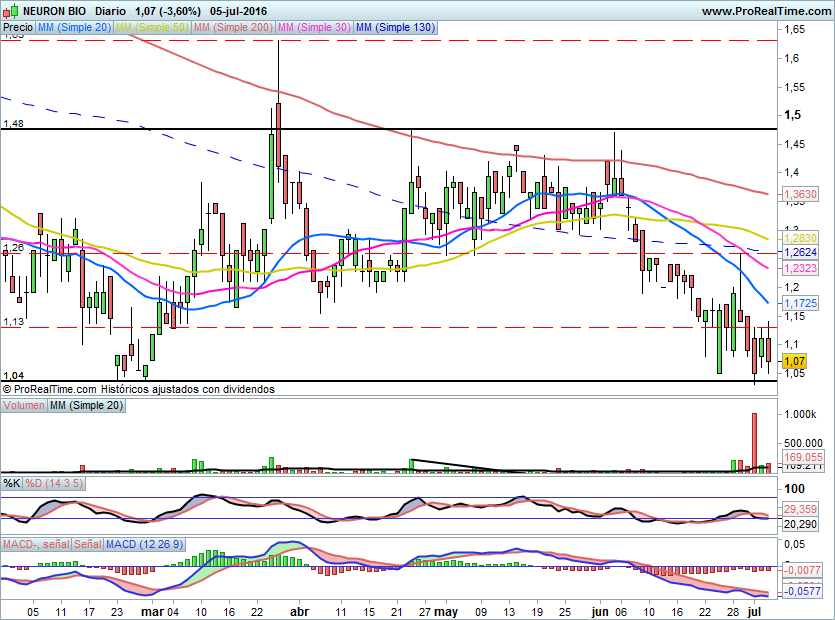Screen dimensions: 835x620
Task: Click the MM (Simple 200) red label
Action: [x=233, y=28]
